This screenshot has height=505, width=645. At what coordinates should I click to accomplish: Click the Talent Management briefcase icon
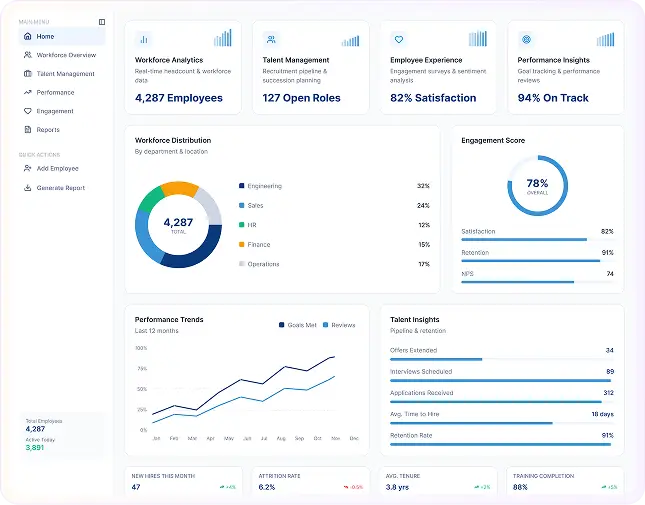[28, 74]
